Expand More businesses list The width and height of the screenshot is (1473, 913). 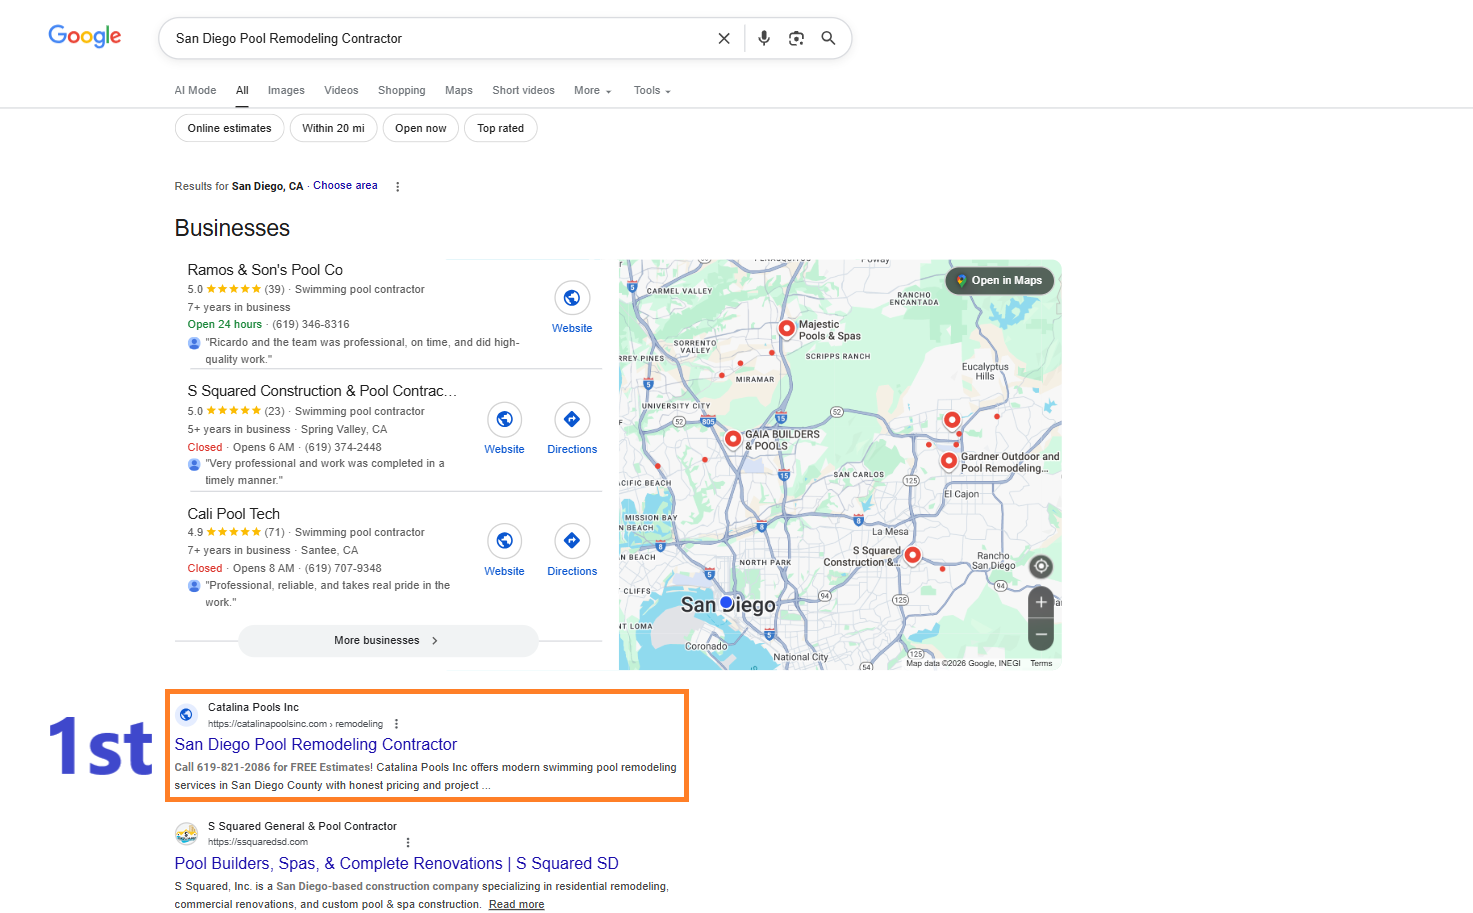point(388,641)
